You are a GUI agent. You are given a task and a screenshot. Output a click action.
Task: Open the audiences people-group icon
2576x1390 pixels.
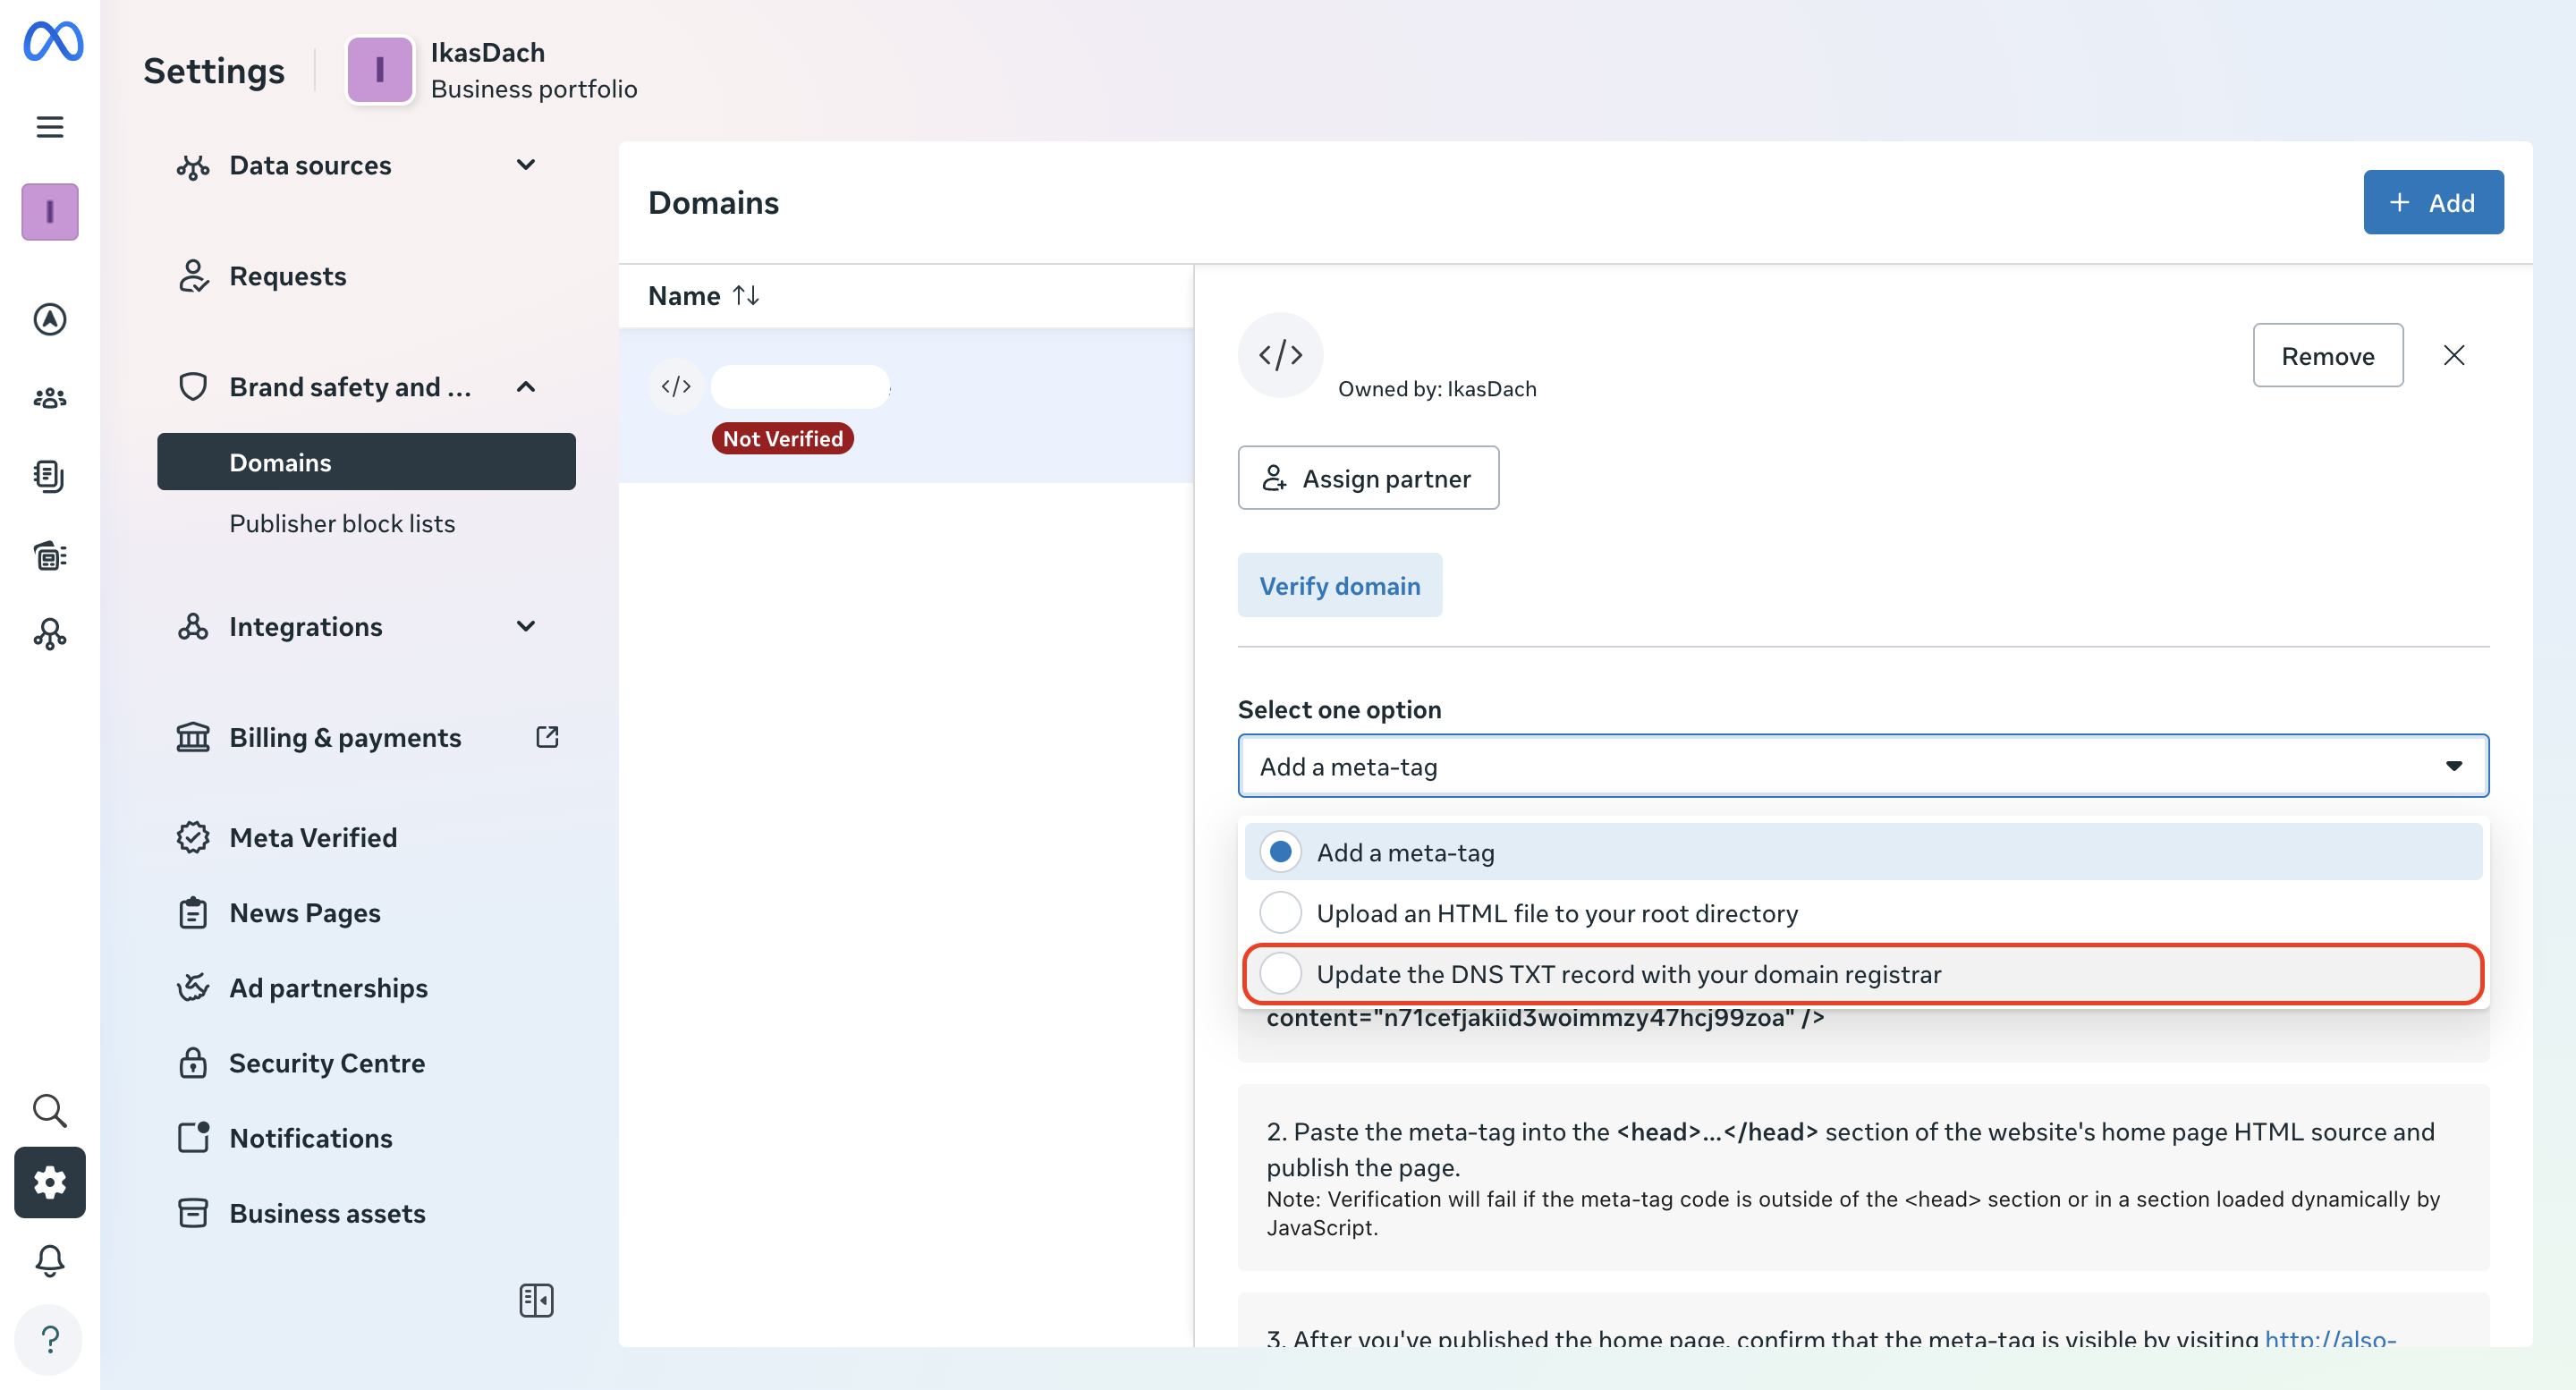[x=50, y=398]
